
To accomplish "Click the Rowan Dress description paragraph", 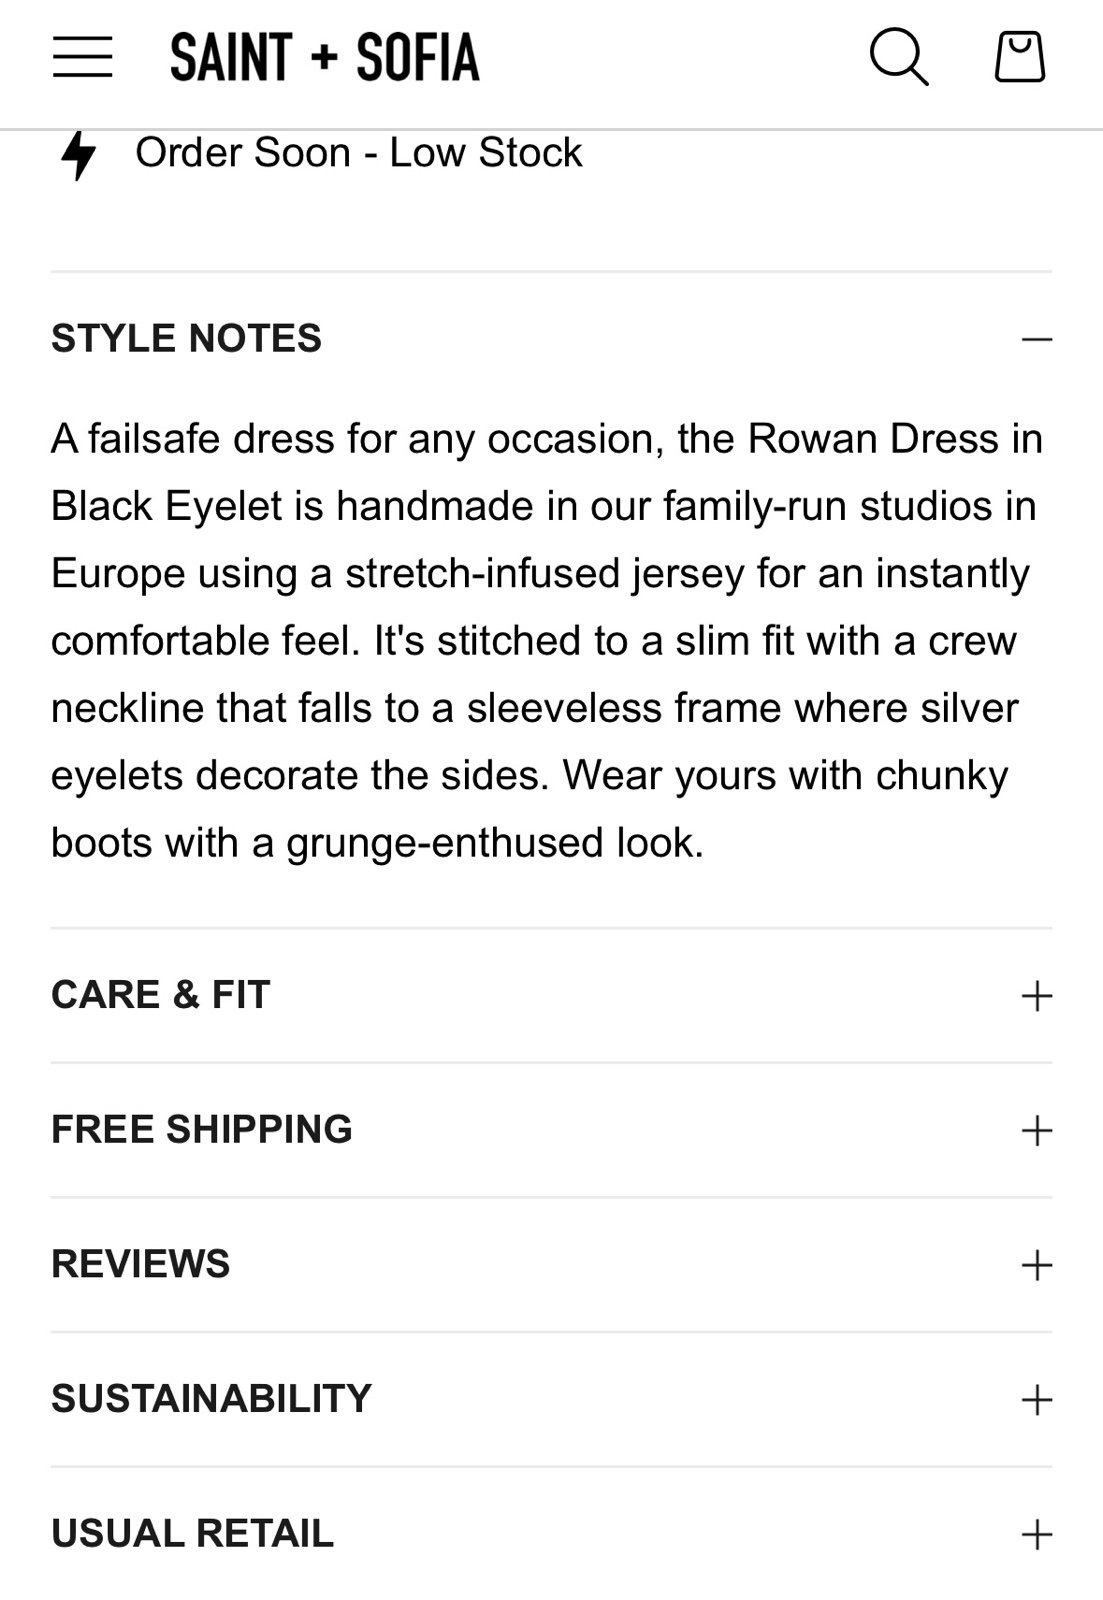I will coord(547,641).
